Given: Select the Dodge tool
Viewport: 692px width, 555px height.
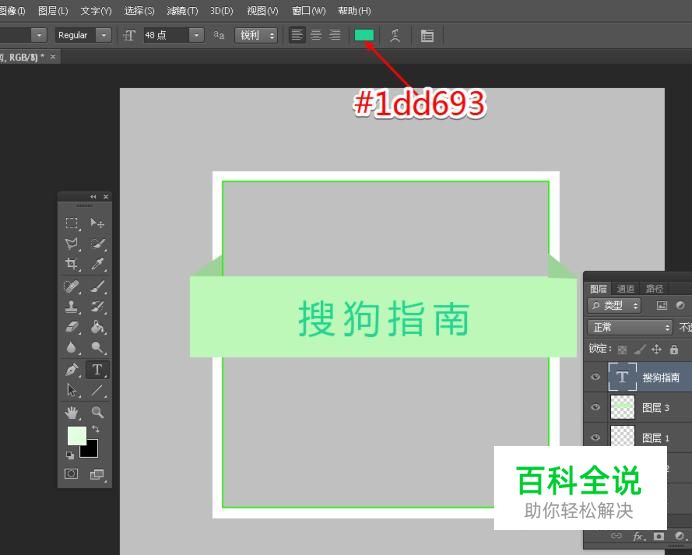Looking at the screenshot, I should coord(97,347).
